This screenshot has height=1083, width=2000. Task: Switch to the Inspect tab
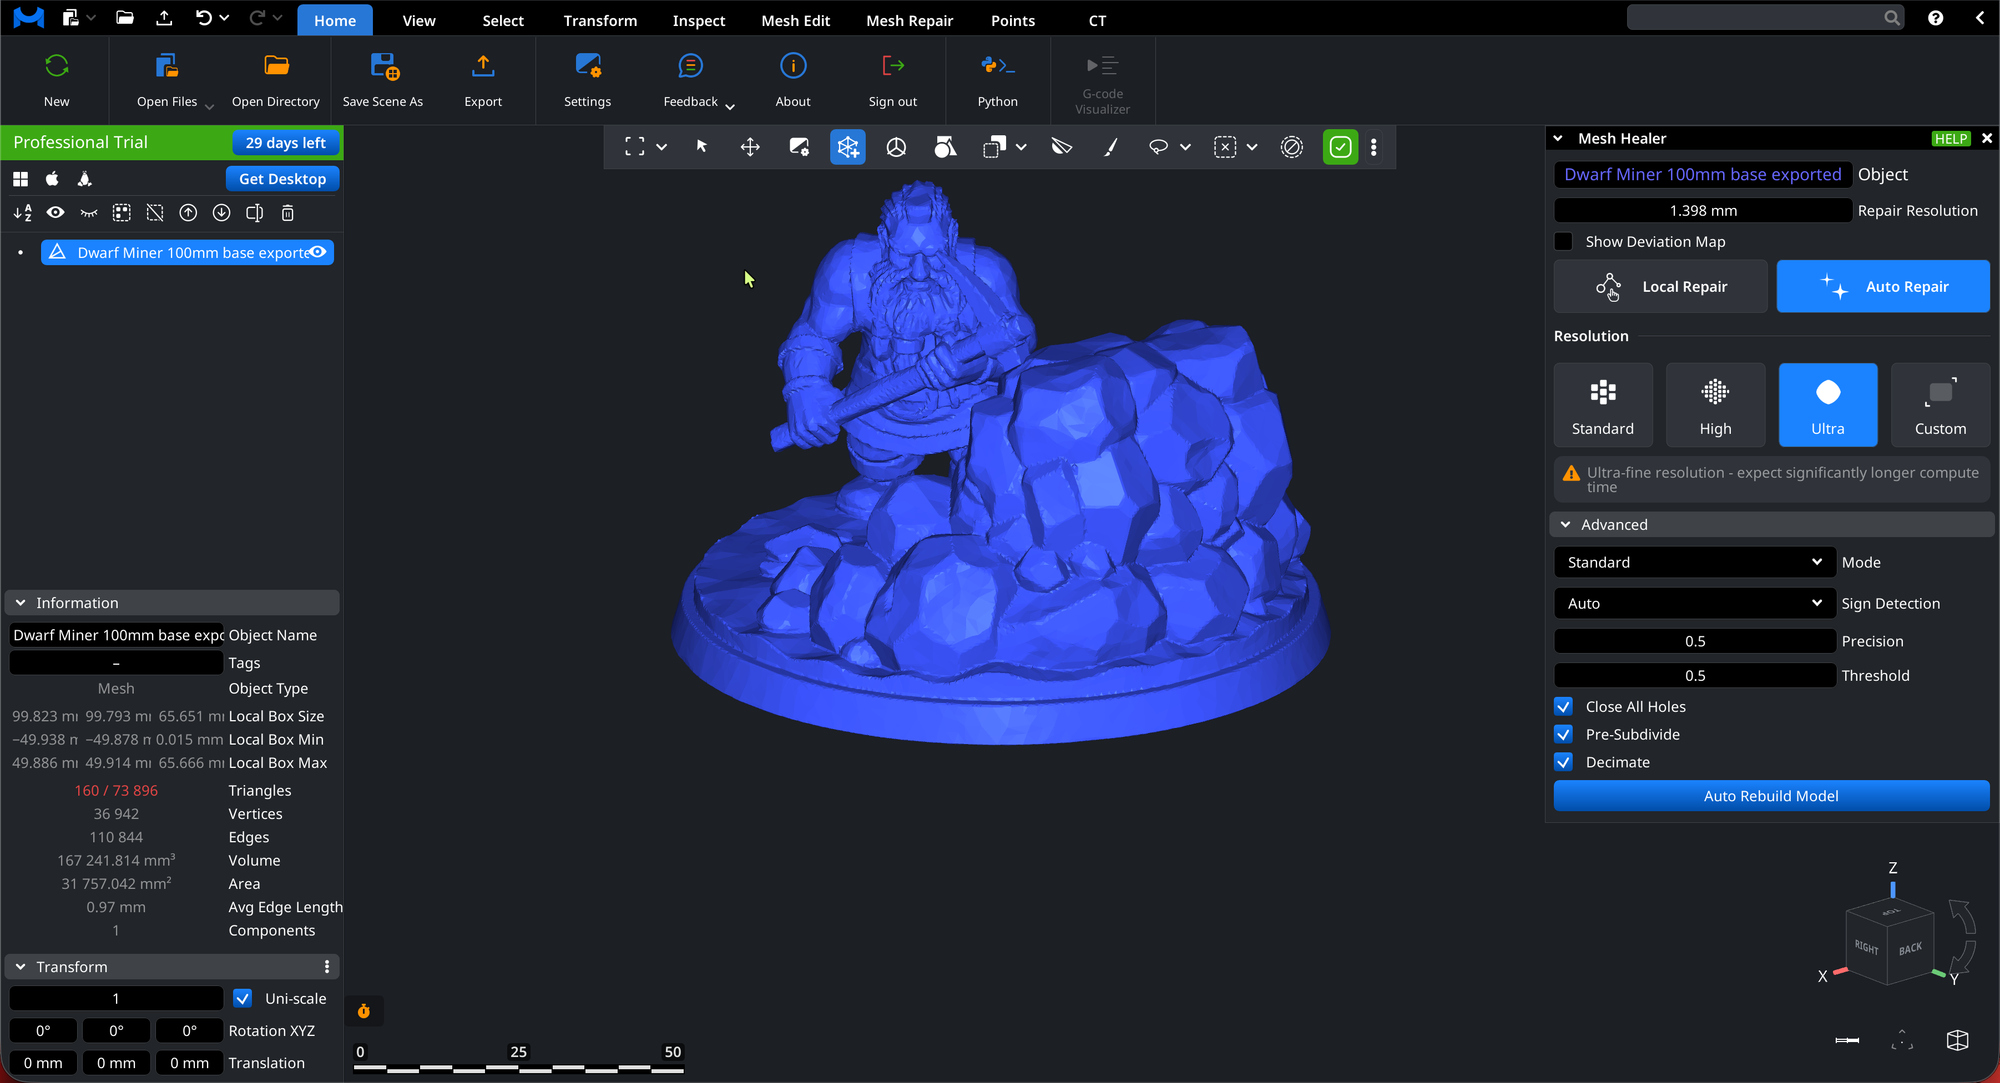tap(698, 20)
